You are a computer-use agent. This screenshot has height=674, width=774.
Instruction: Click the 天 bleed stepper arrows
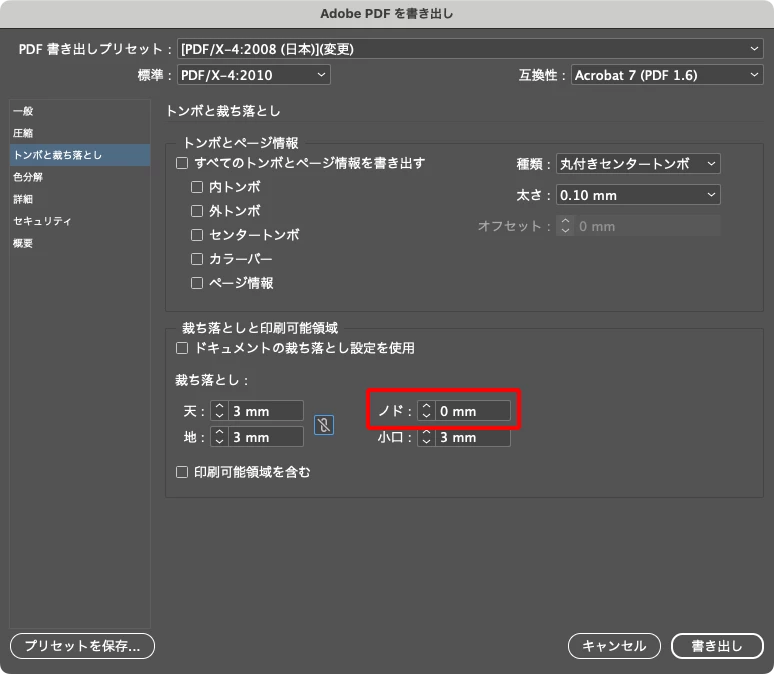(220, 411)
